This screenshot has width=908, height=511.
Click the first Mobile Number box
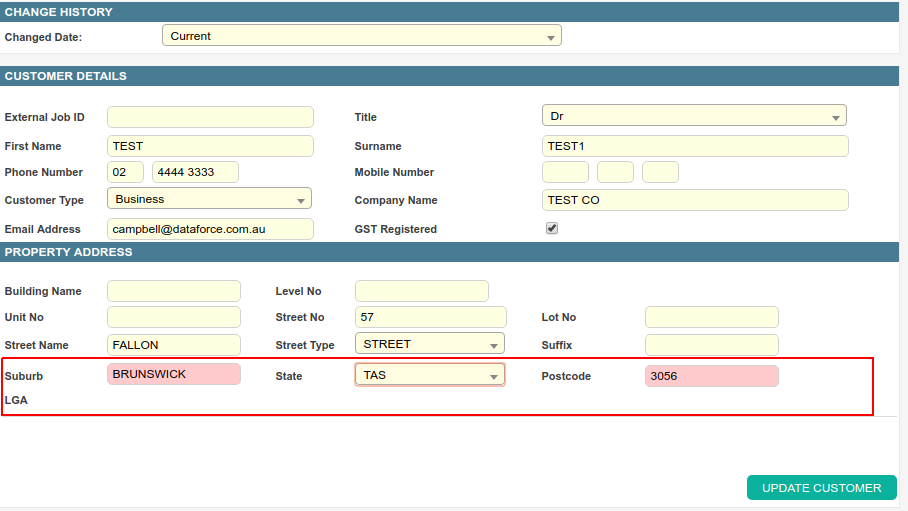(565, 172)
